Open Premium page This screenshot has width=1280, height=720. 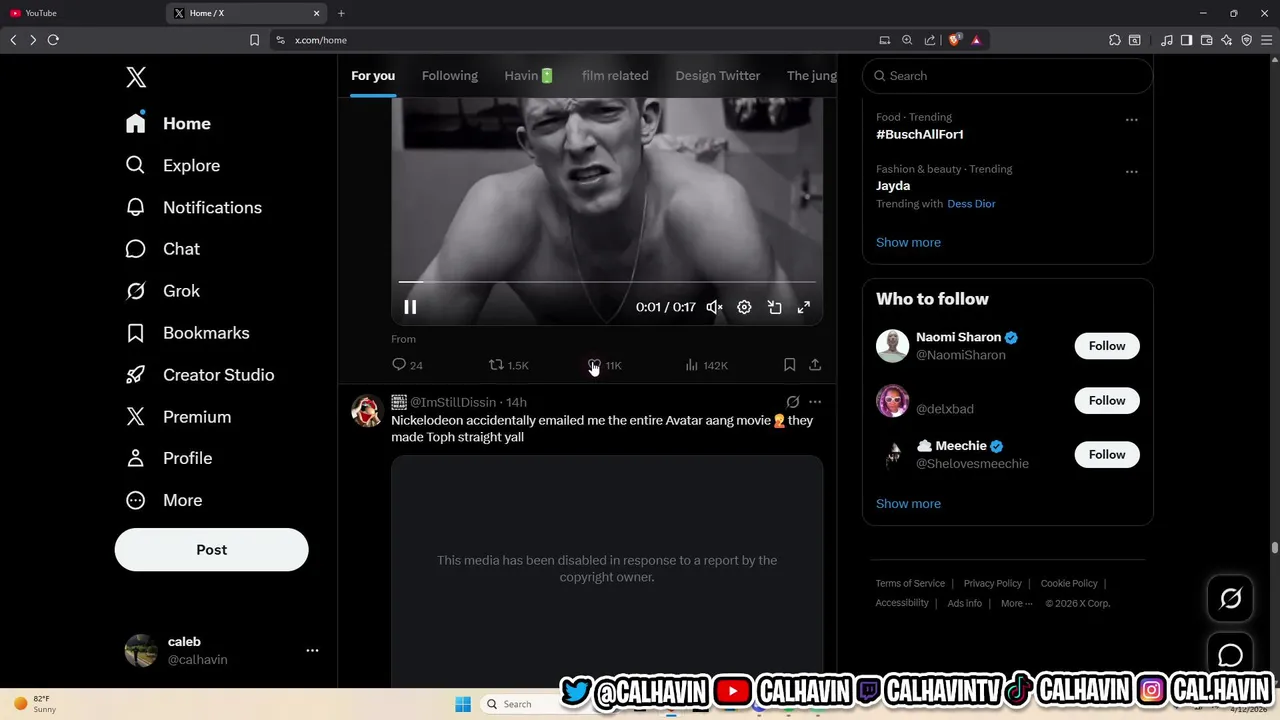[178, 417]
